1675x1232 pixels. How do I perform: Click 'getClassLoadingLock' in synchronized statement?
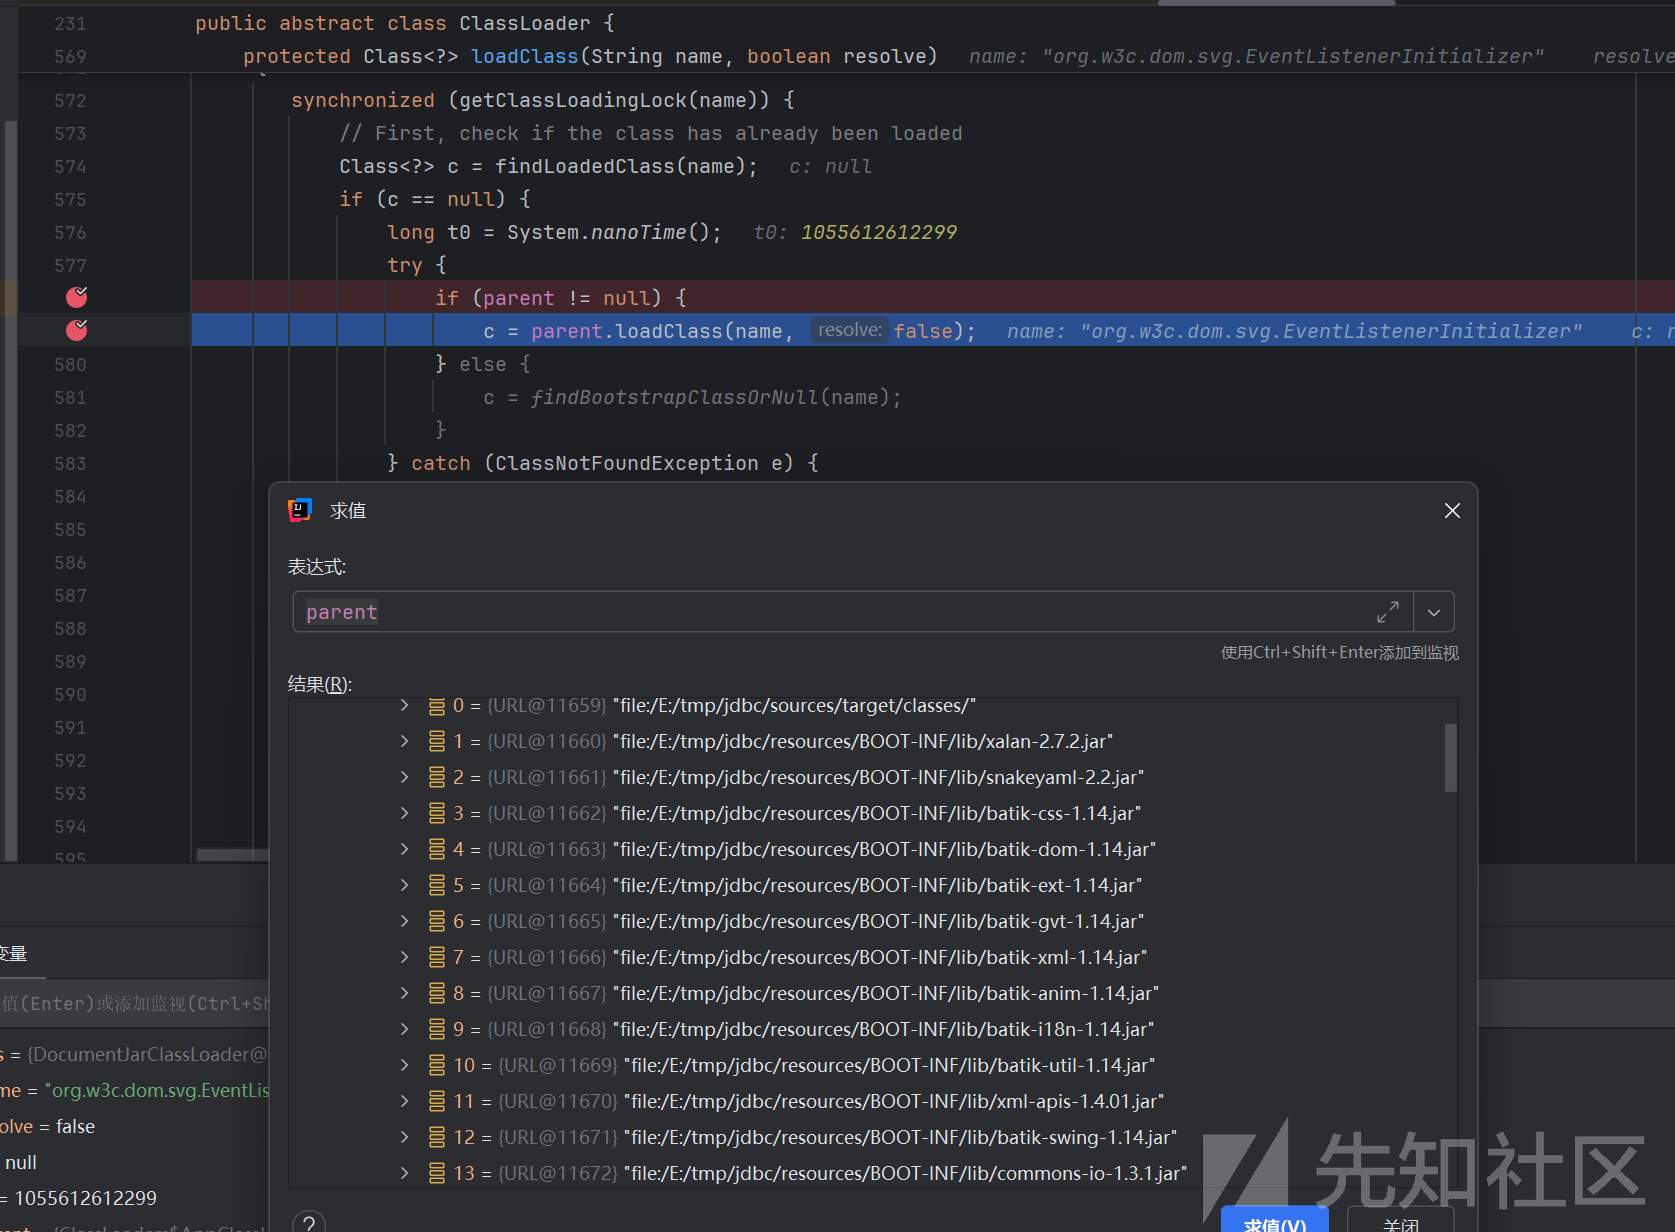click(573, 100)
